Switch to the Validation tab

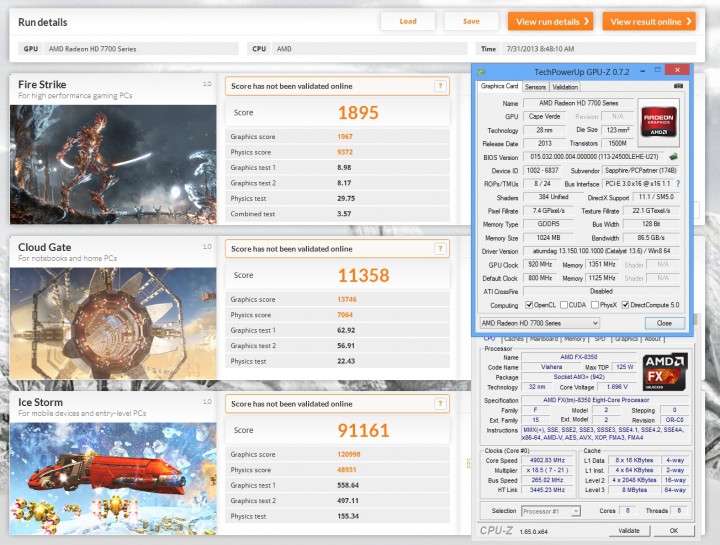click(565, 87)
